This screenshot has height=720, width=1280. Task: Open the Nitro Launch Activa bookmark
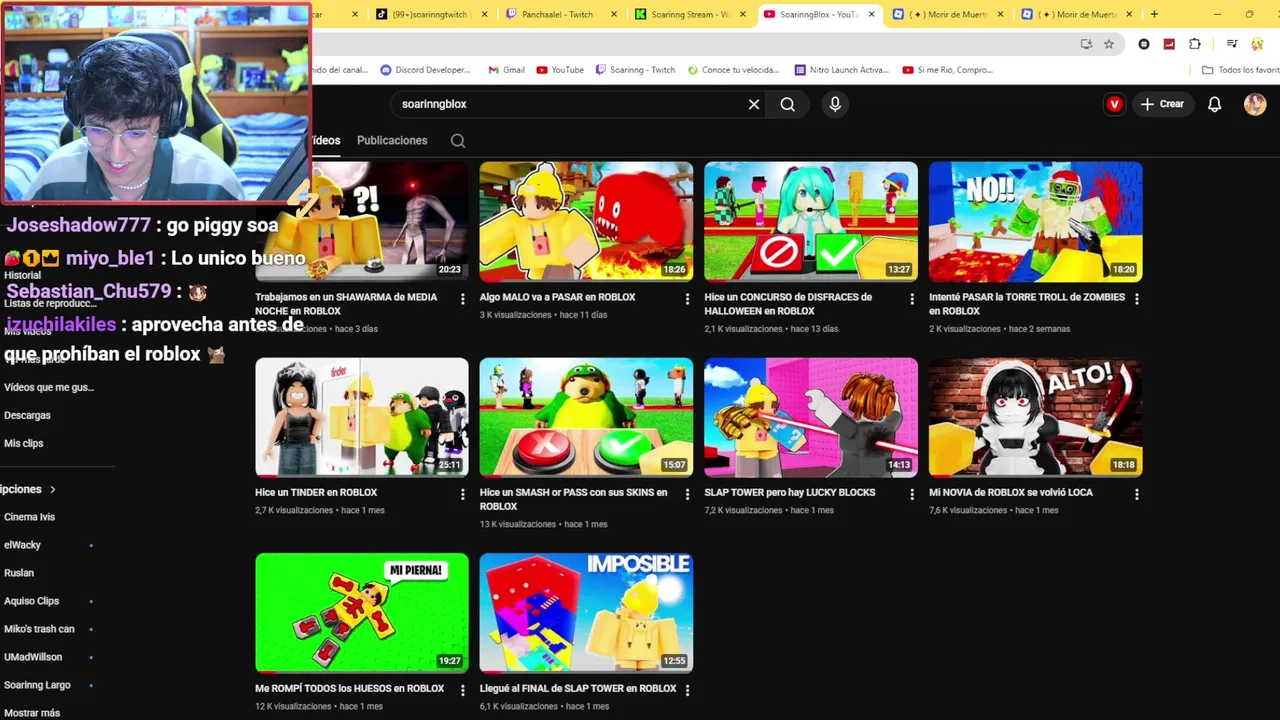point(841,70)
